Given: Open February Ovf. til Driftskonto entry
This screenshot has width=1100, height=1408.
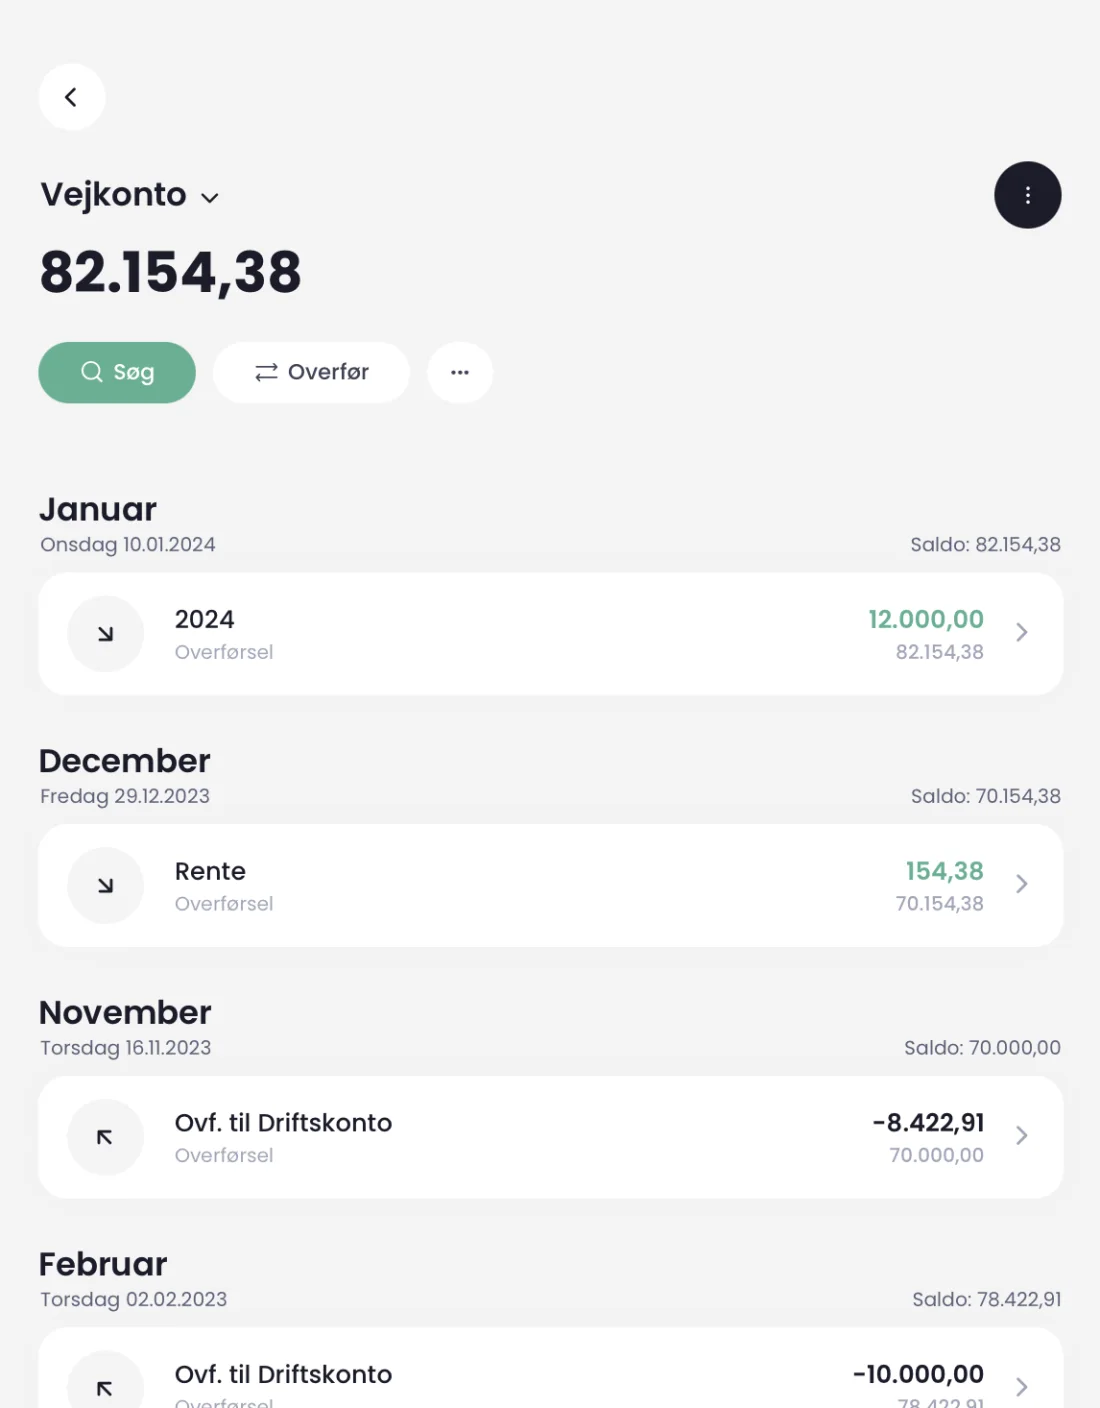Looking at the screenshot, I should coord(550,1368).
